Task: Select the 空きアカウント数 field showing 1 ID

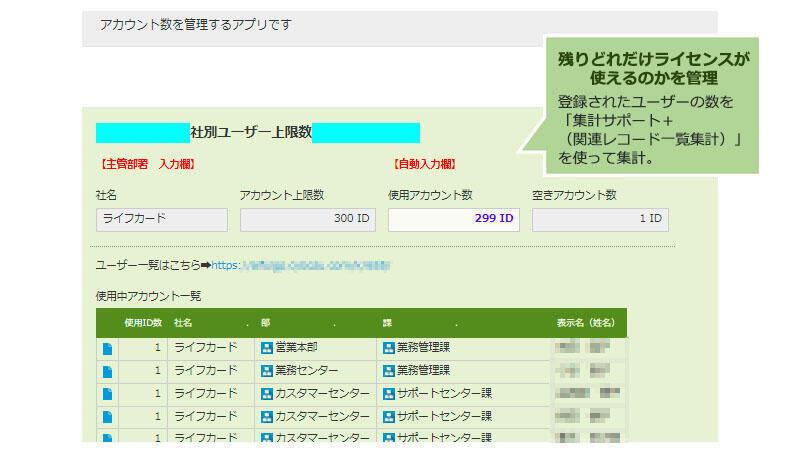Action: [600, 220]
